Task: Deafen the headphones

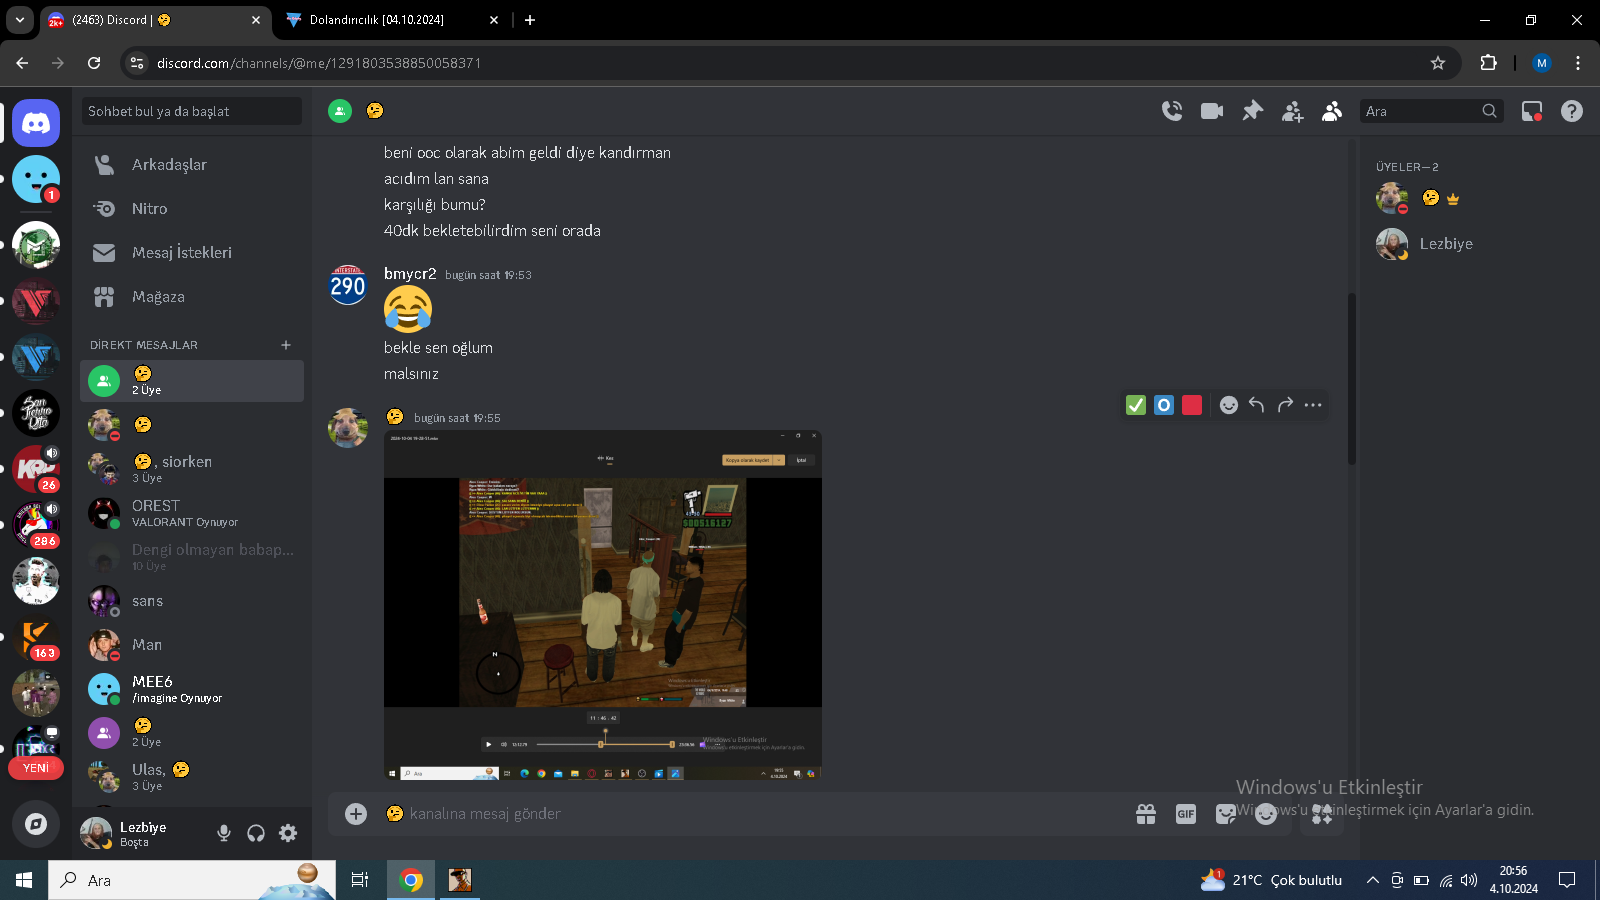Action: tap(256, 833)
